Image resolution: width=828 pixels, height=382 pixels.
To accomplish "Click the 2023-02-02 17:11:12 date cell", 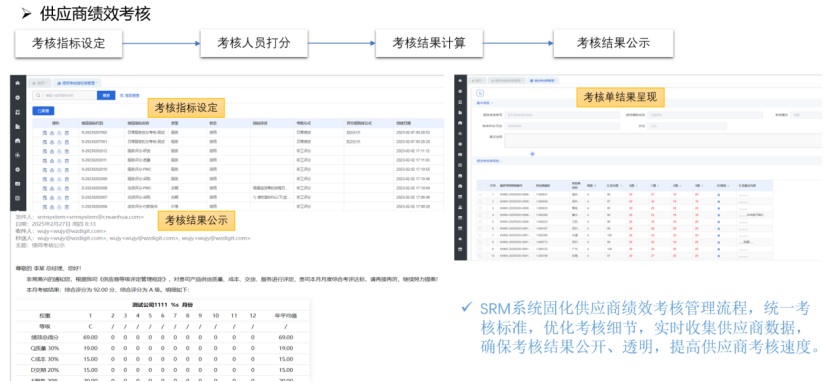I will (412, 151).
